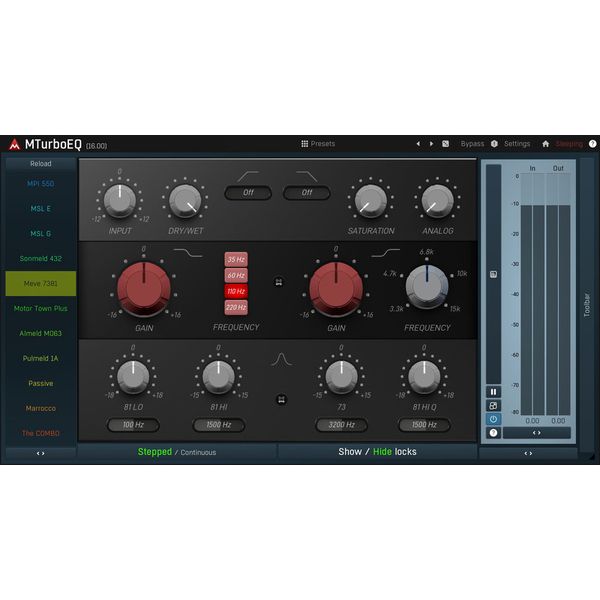Click the resize corner grip icon
Screen dimensions: 600x600
pyautogui.click(x=592, y=457)
